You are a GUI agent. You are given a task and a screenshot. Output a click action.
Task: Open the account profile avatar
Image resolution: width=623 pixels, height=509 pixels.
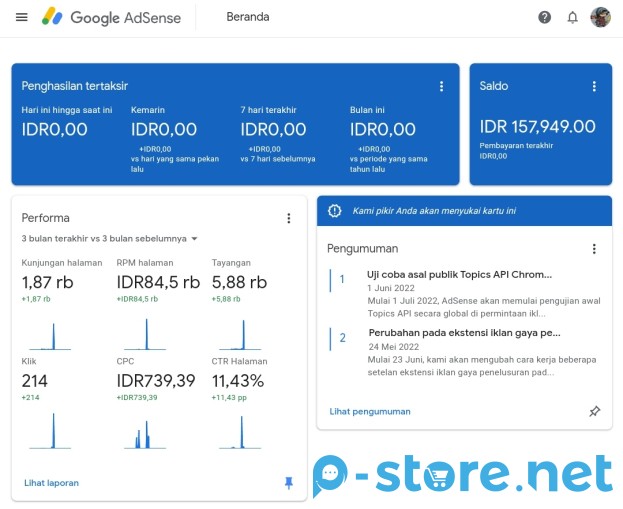[600, 17]
